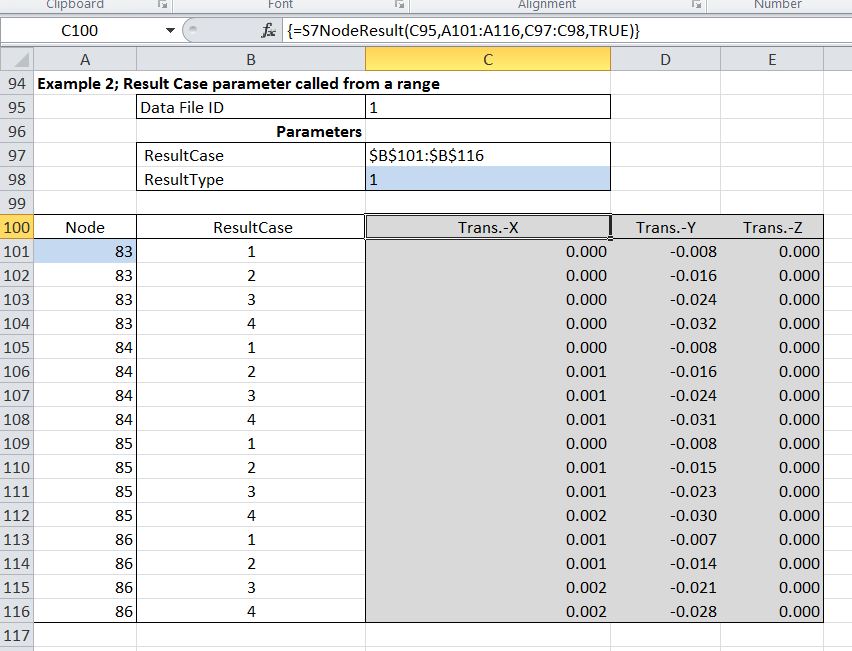Viewport: 852px width, 651px height.
Task: Select the ResultCase parameter cell $B$101:$B$116
Action: (487, 156)
